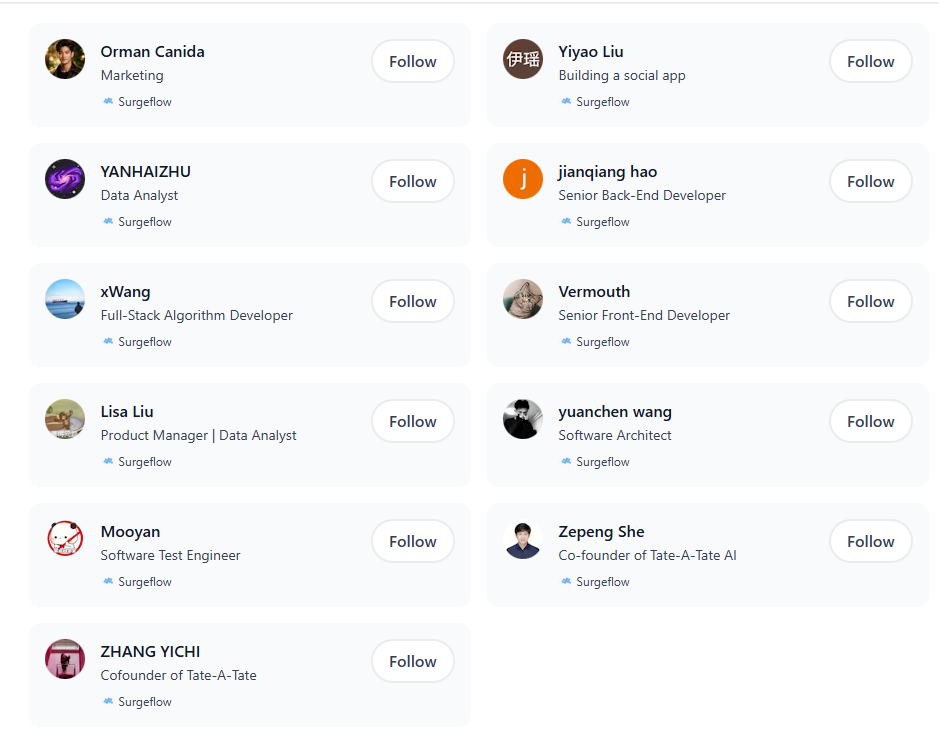This screenshot has height=741, width=939.
Task: Click the Surgeflow icon under Vermouth
Action: tap(566, 341)
